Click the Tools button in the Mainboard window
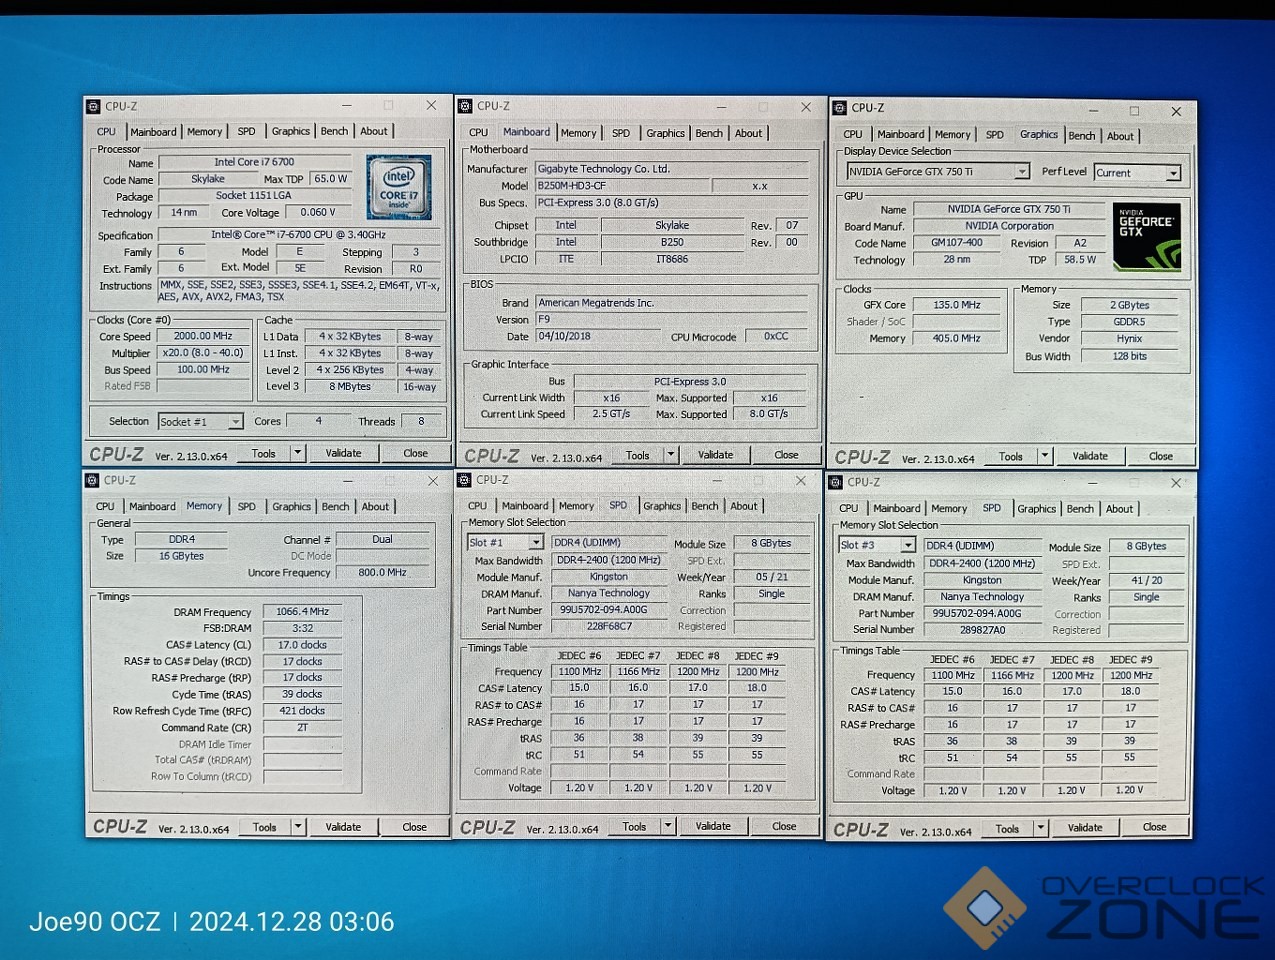 pyautogui.click(x=638, y=455)
